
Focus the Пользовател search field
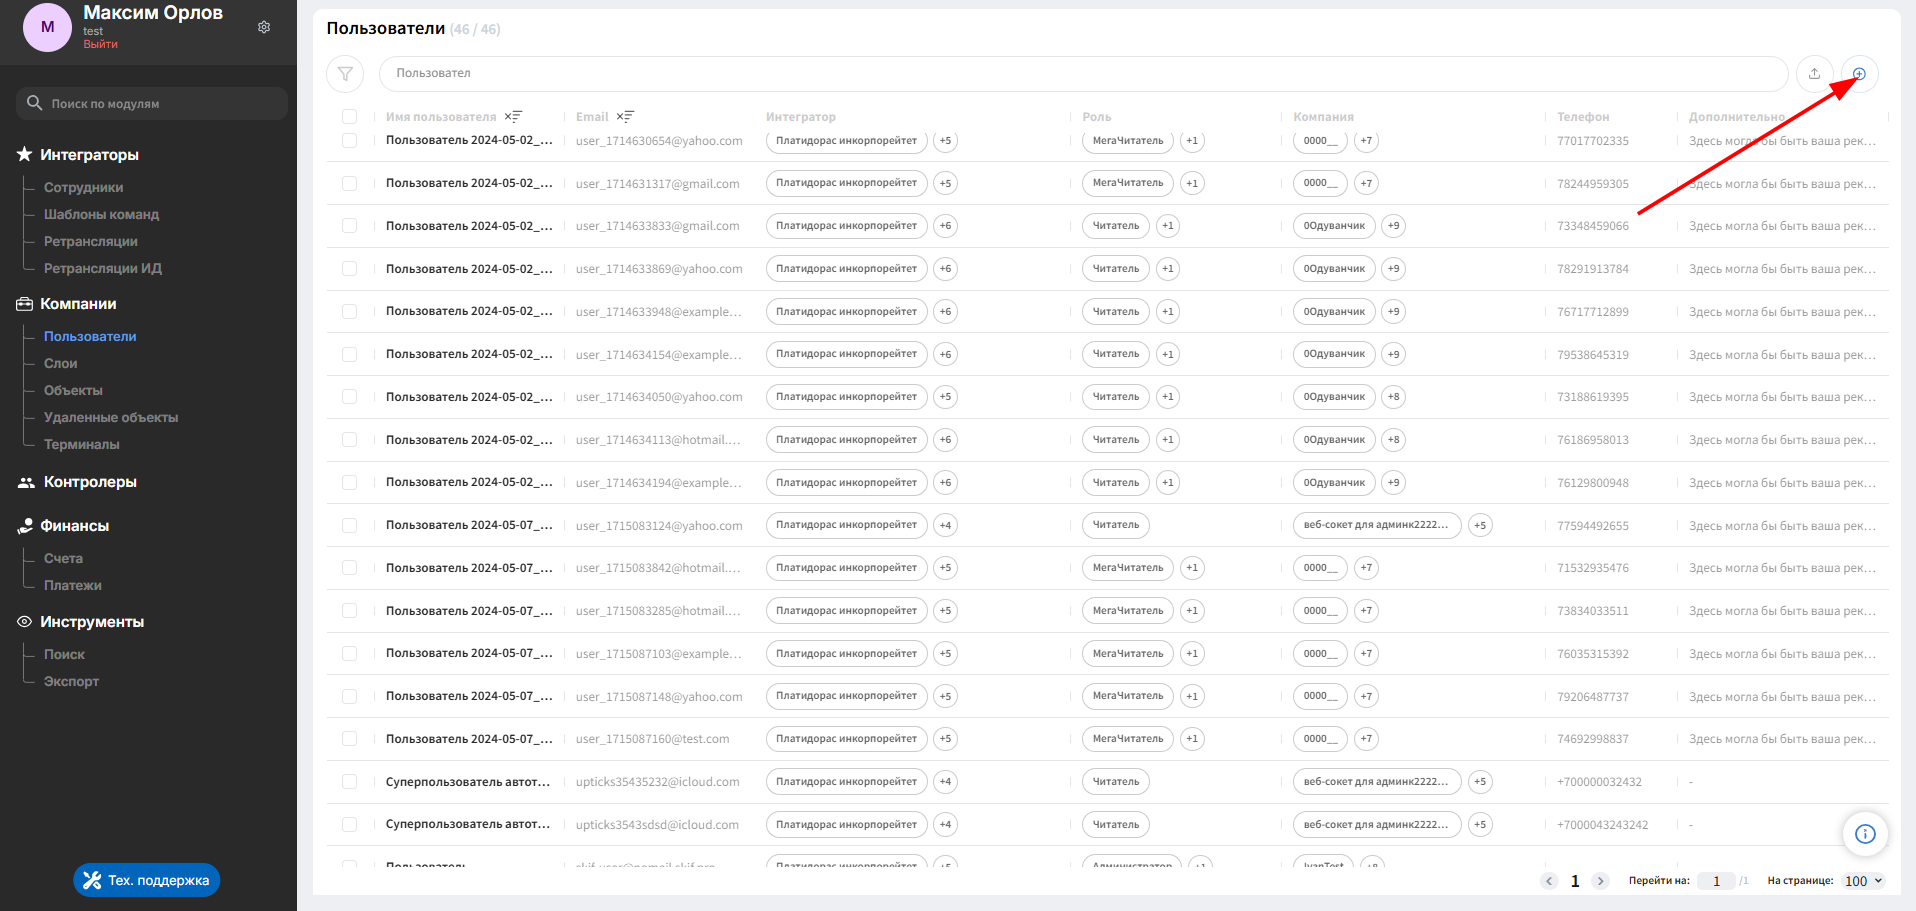[1083, 73]
